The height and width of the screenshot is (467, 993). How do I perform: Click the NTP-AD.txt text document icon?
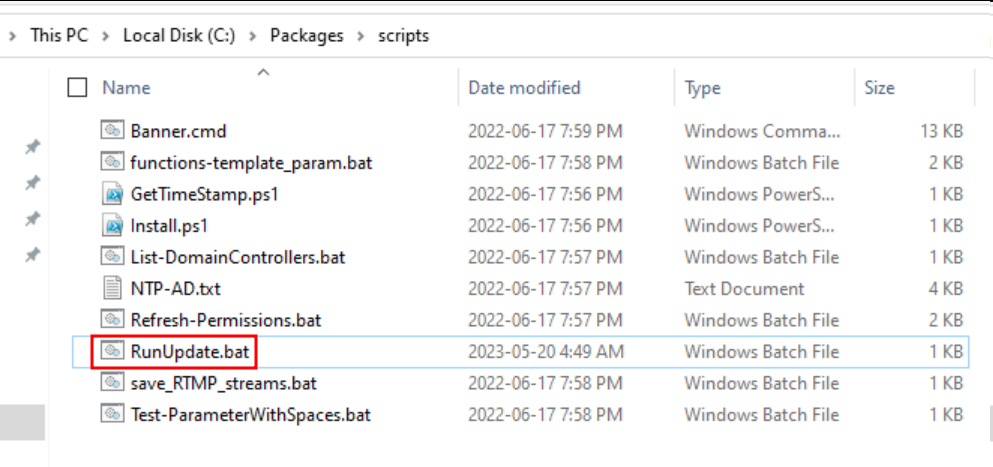111,289
